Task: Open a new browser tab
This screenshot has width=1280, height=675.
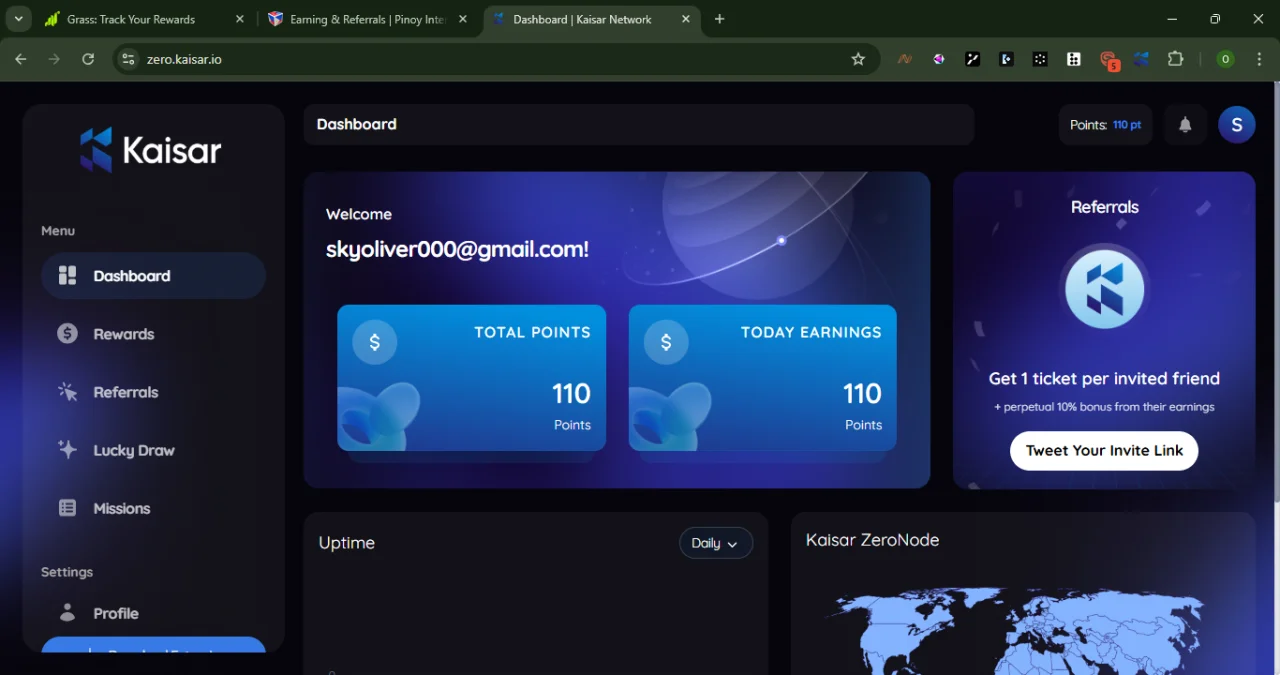Action: click(x=720, y=19)
